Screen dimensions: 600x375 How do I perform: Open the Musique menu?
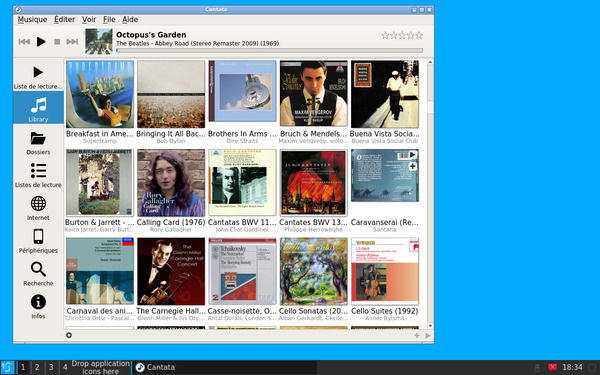pos(33,20)
